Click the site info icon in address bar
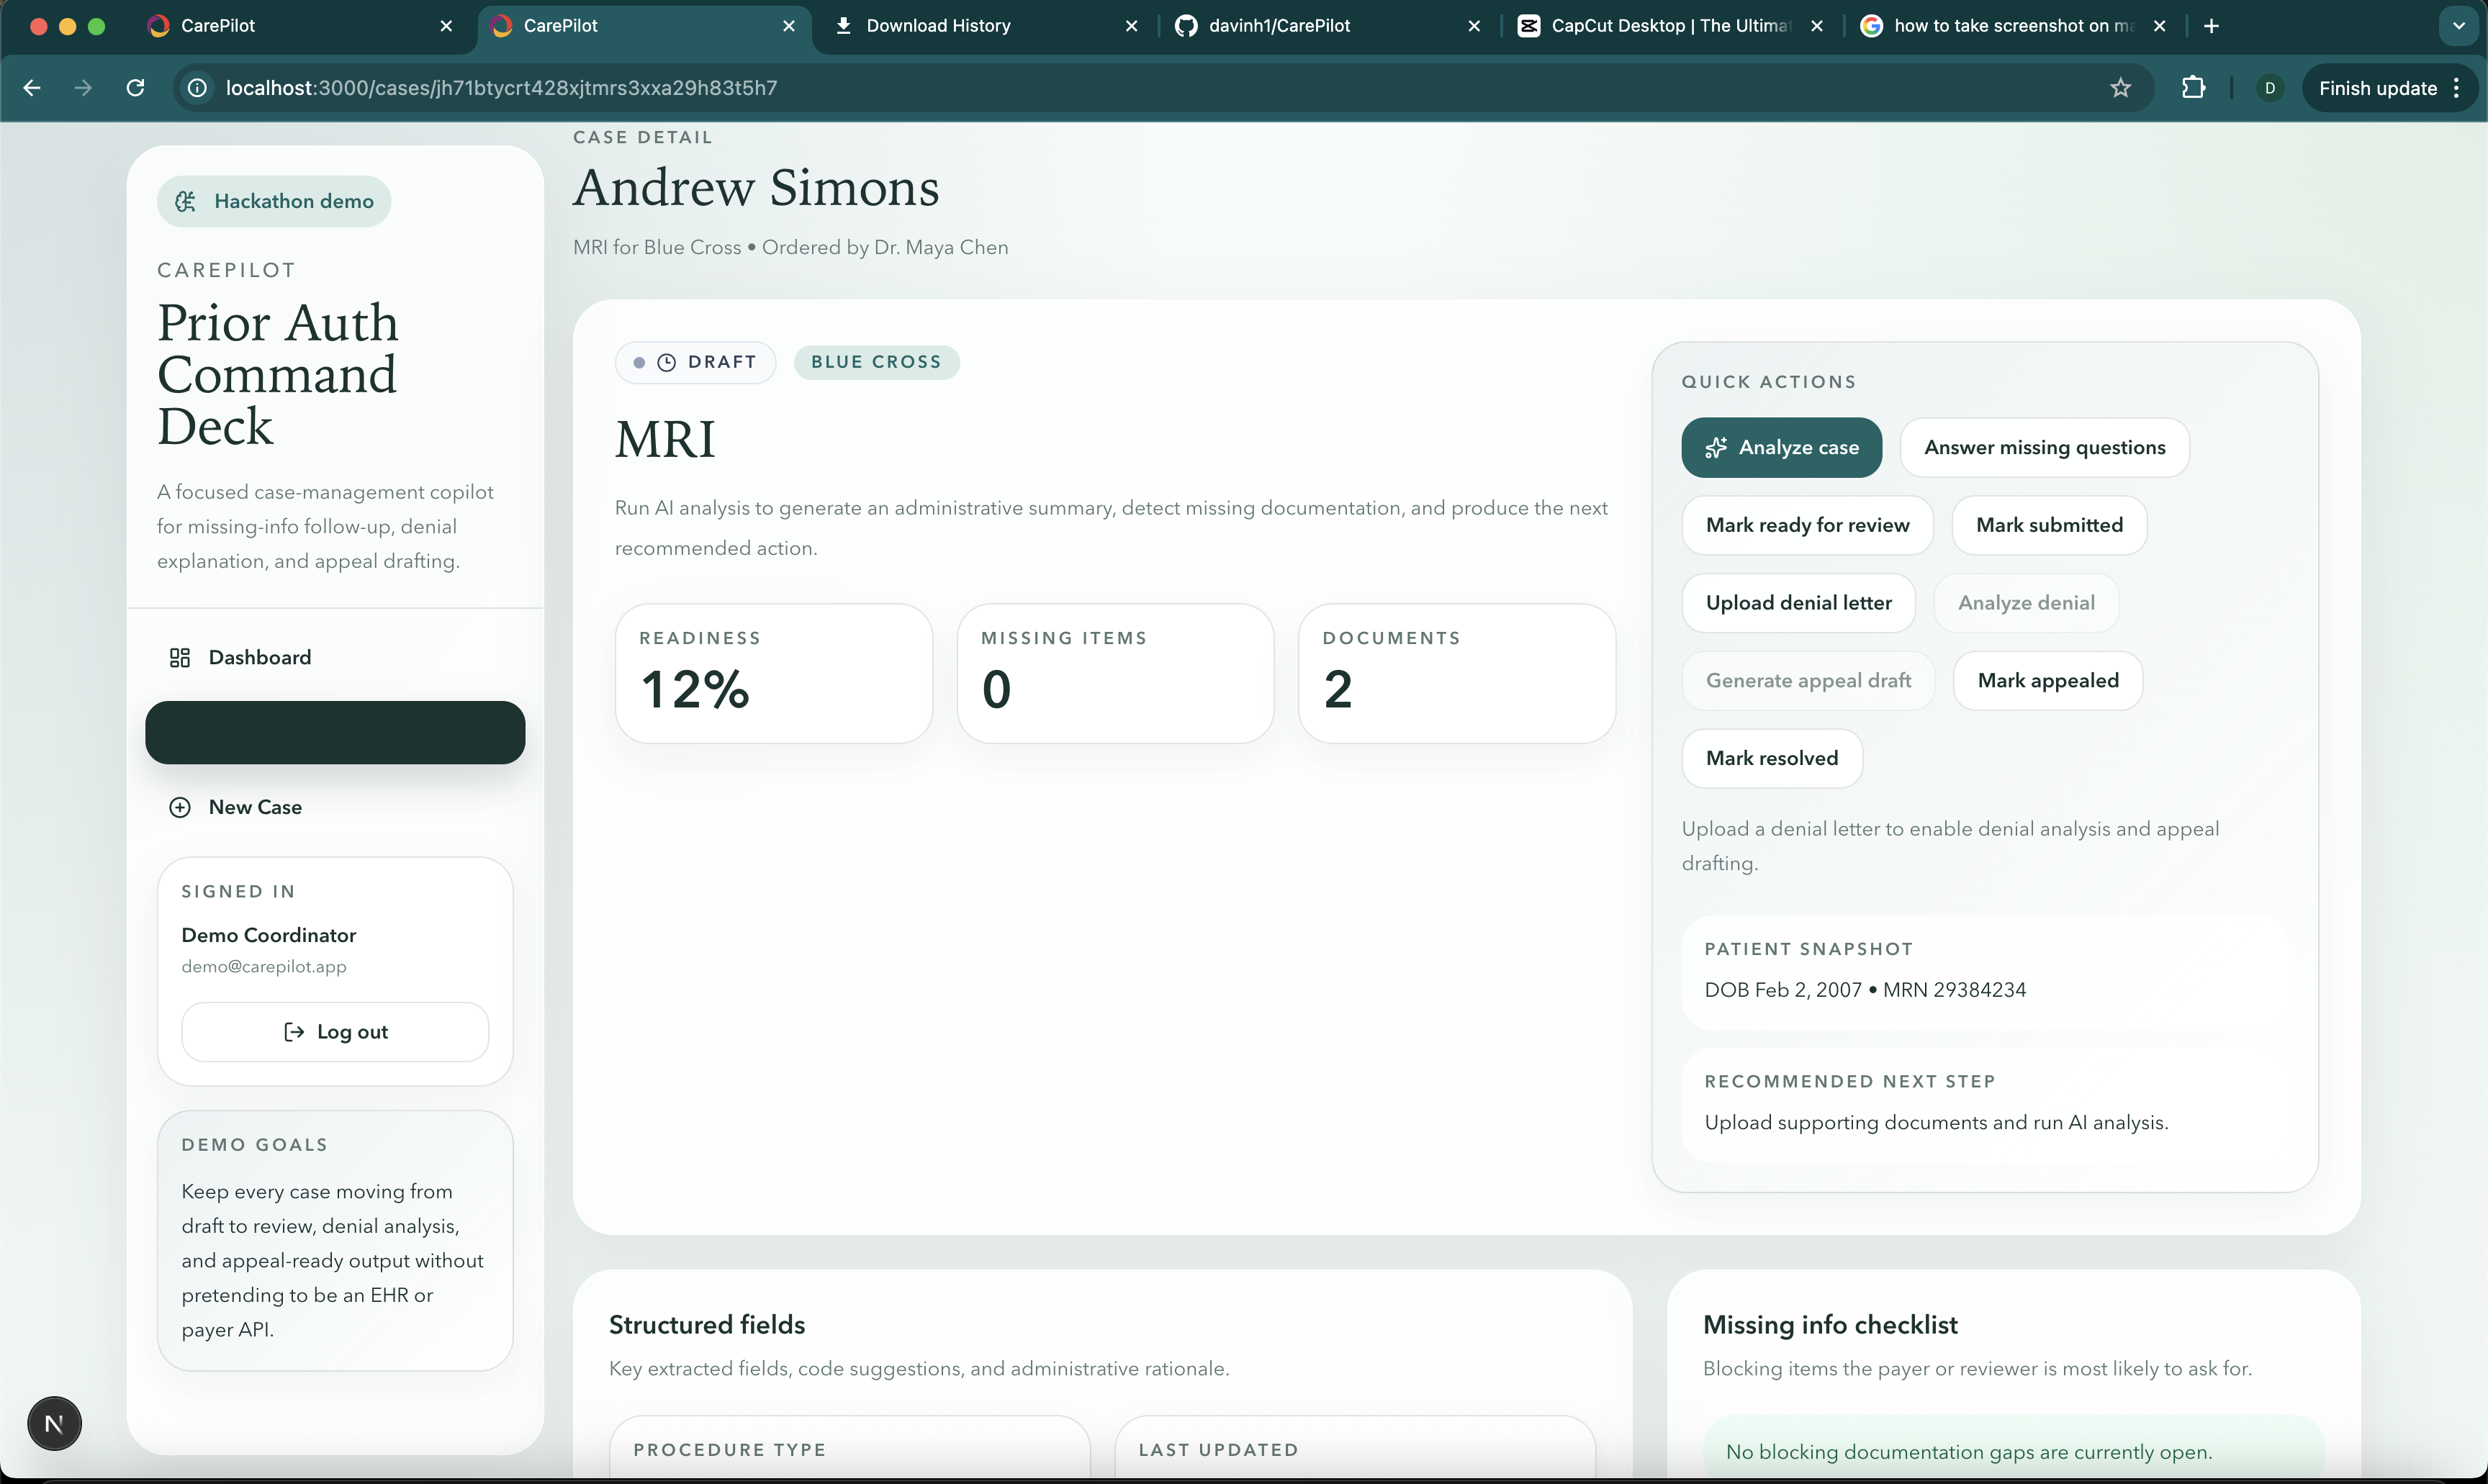The height and width of the screenshot is (1484, 2488). 198,88
